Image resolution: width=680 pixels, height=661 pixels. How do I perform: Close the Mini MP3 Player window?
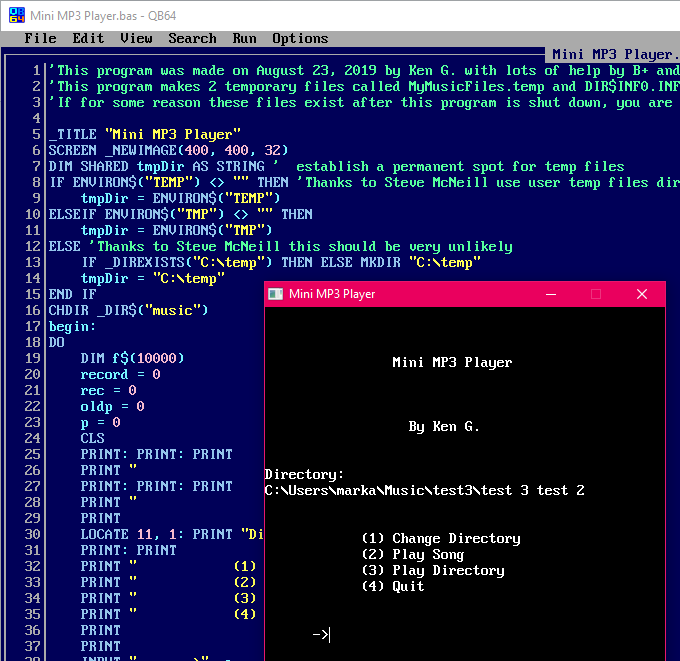[642, 294]
